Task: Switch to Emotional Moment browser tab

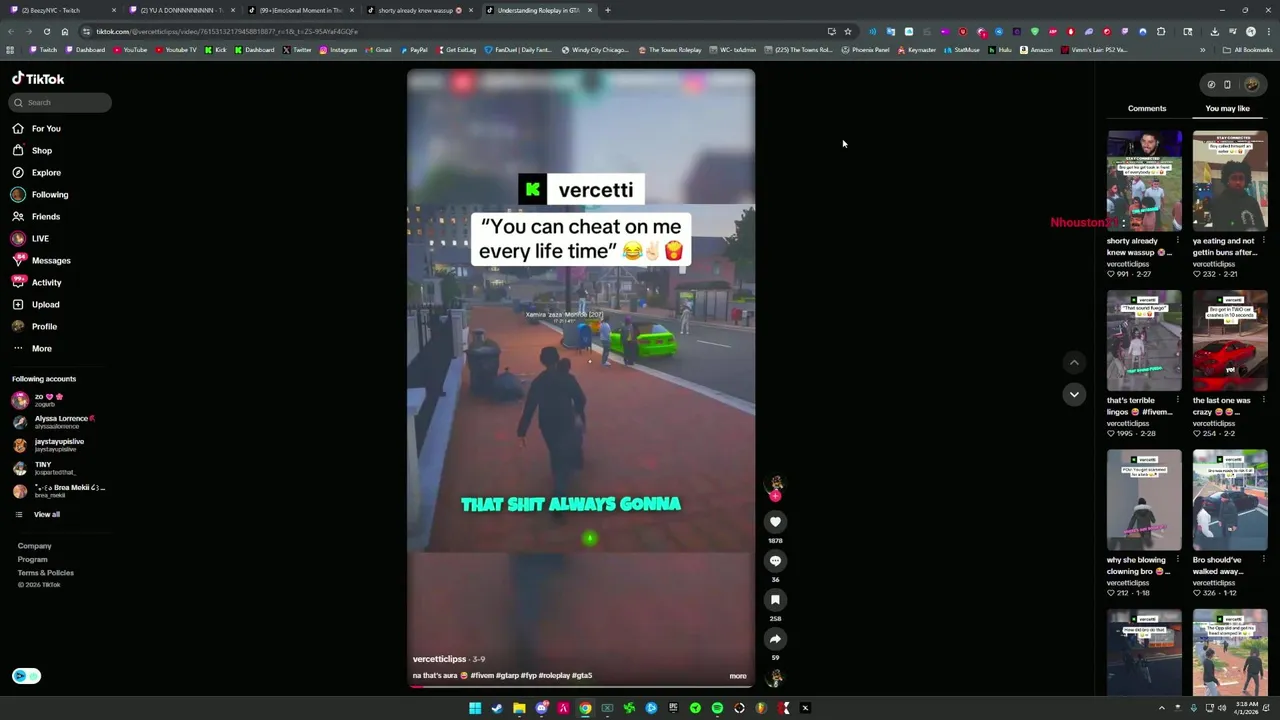Action: (x=300, y=10)
